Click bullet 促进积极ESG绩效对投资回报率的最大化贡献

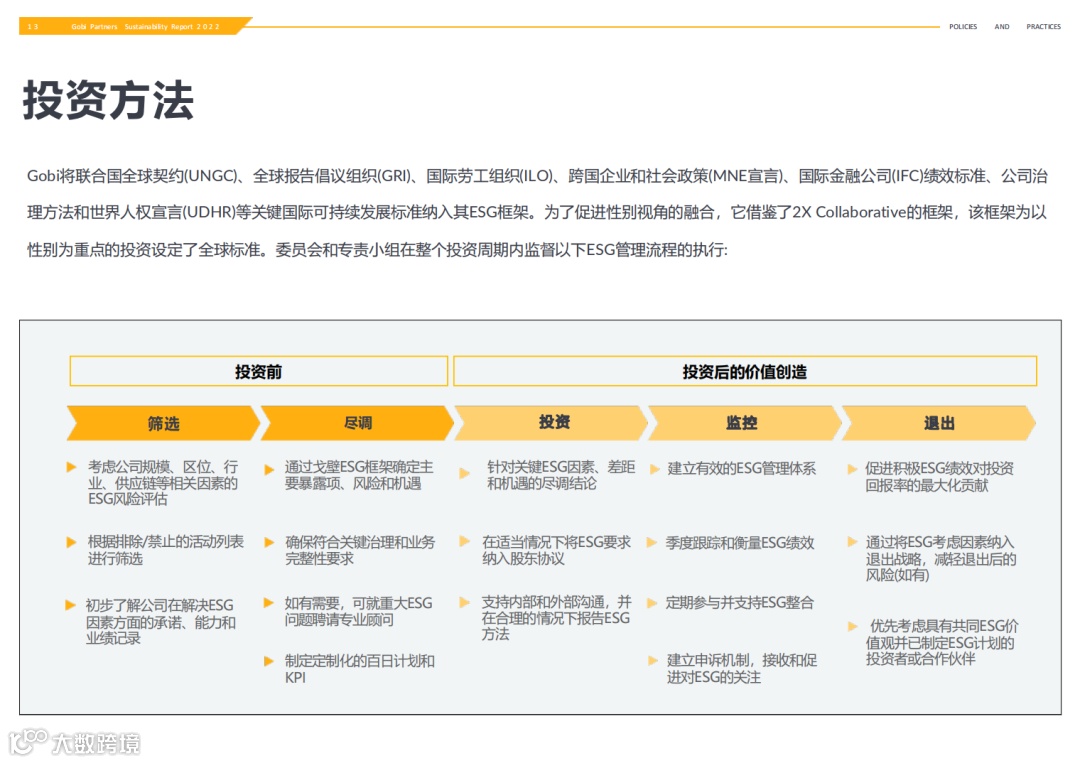pos(939,477)
